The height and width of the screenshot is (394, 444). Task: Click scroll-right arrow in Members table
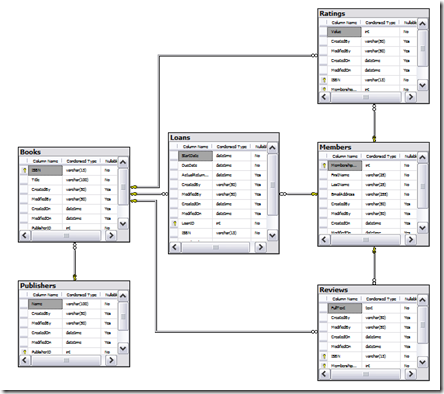(411, 240)
